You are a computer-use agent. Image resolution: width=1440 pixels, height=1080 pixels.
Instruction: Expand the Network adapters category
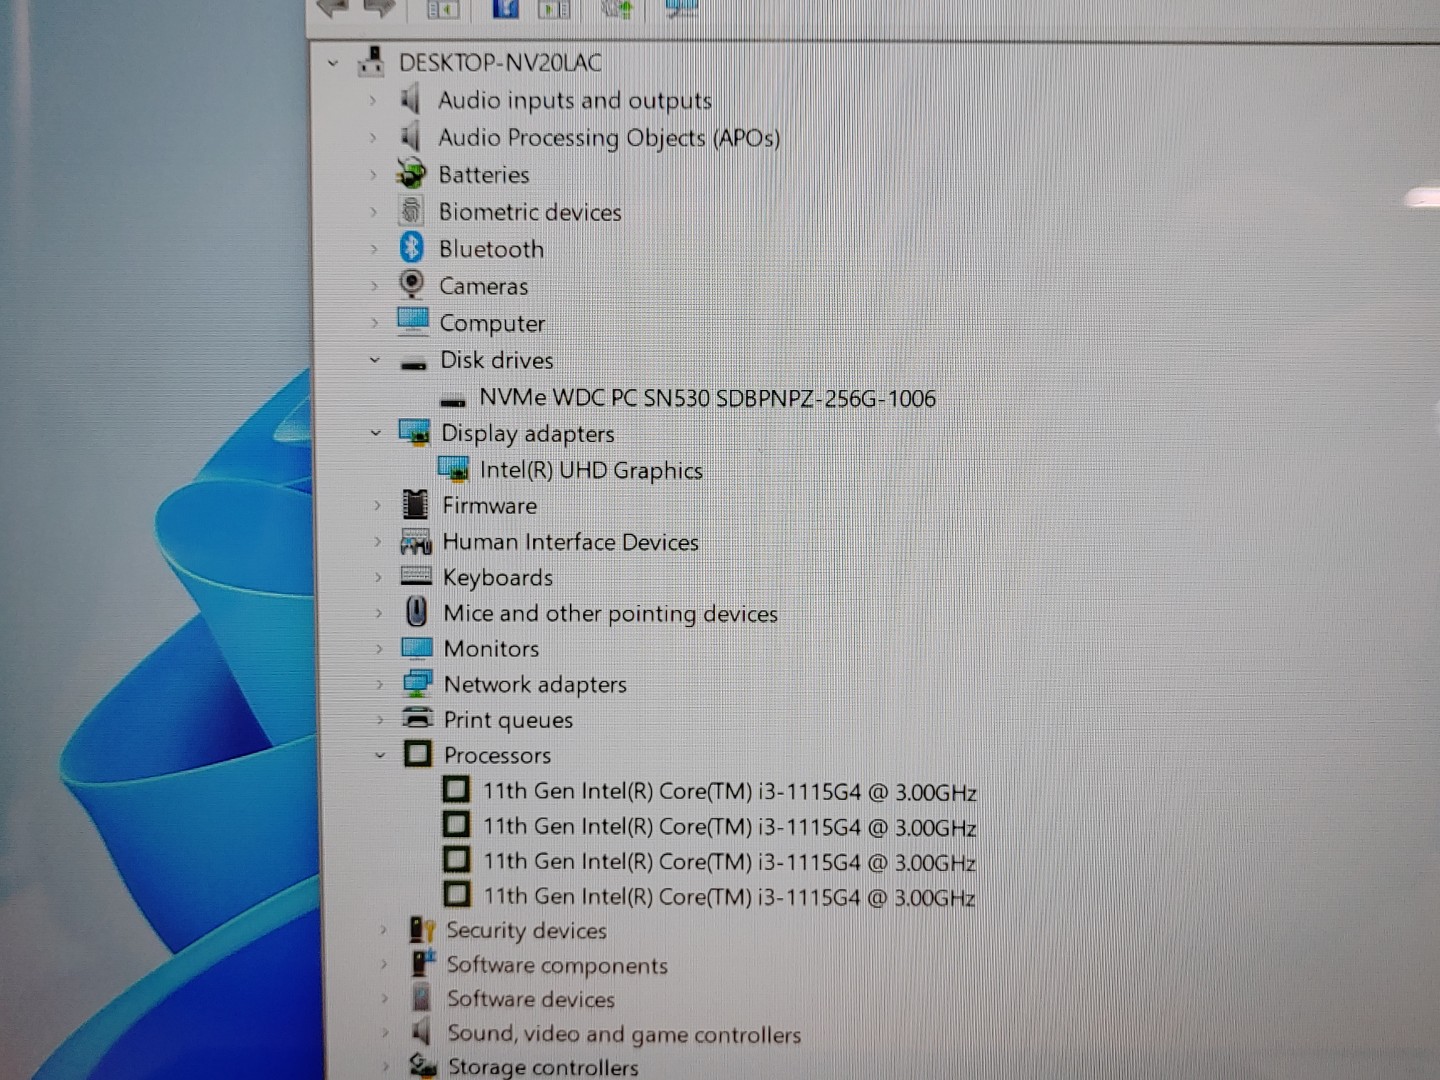tap(379, 685)
